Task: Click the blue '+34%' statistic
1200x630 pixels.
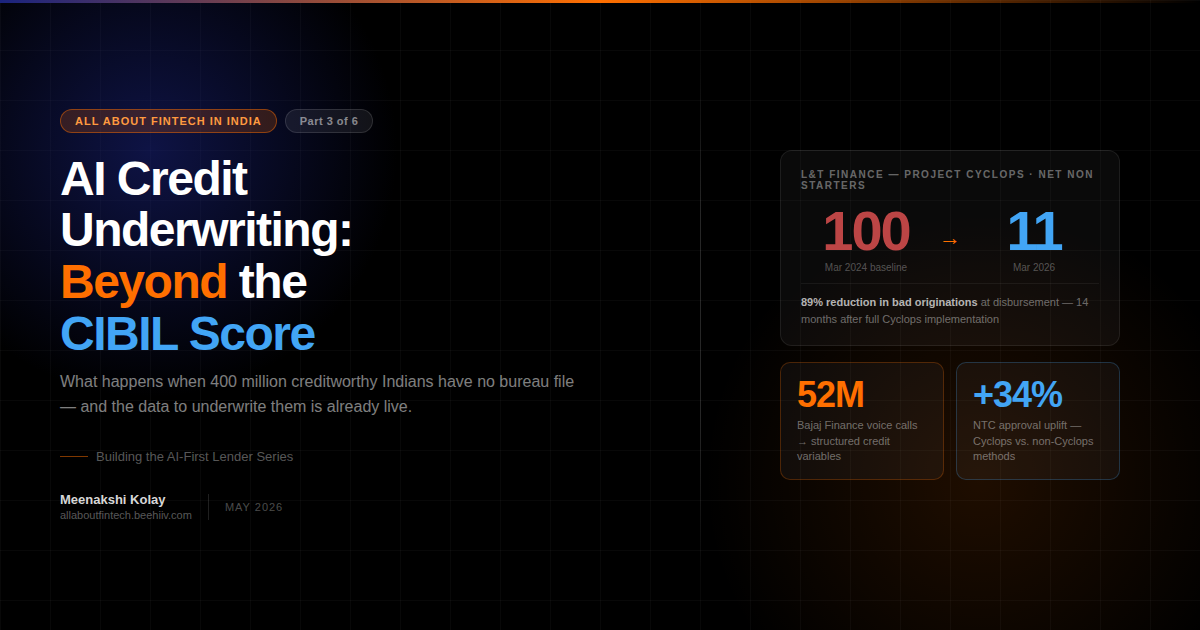Action: pyautogui.click(x=1017, y=395)
